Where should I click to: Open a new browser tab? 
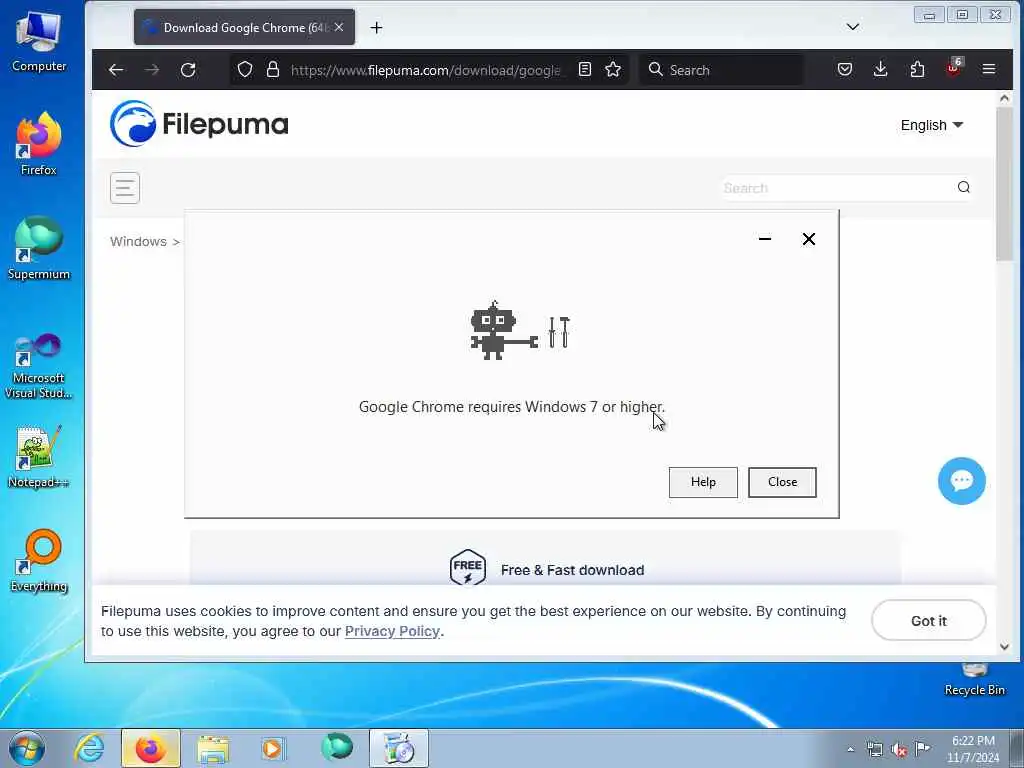pyautogui.click(x=376, y=27)
